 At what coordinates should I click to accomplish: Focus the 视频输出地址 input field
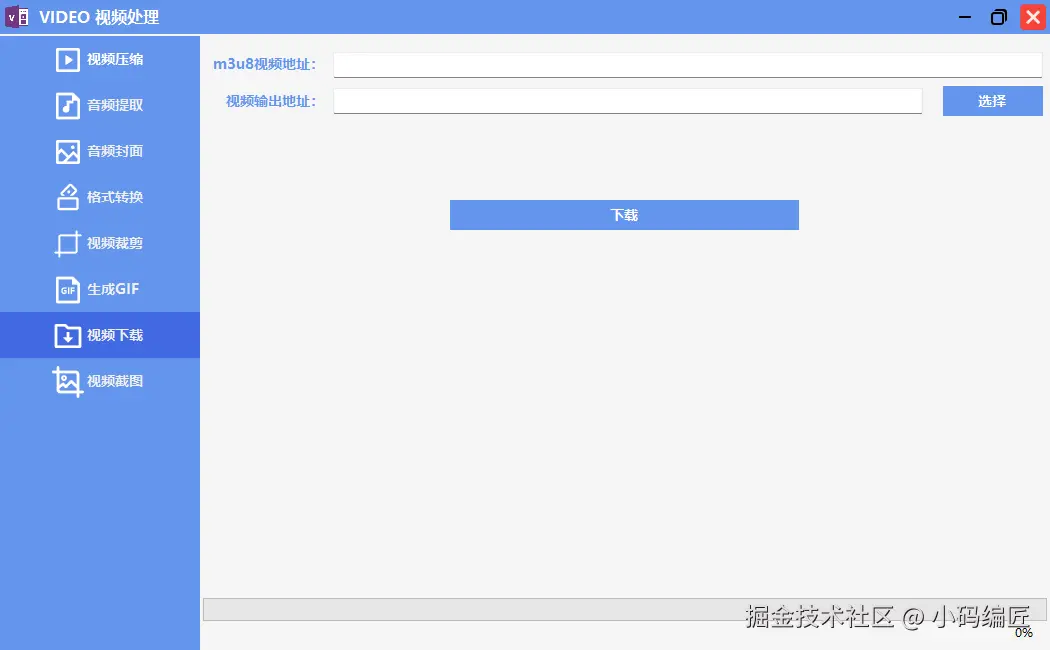coord(628,101)
